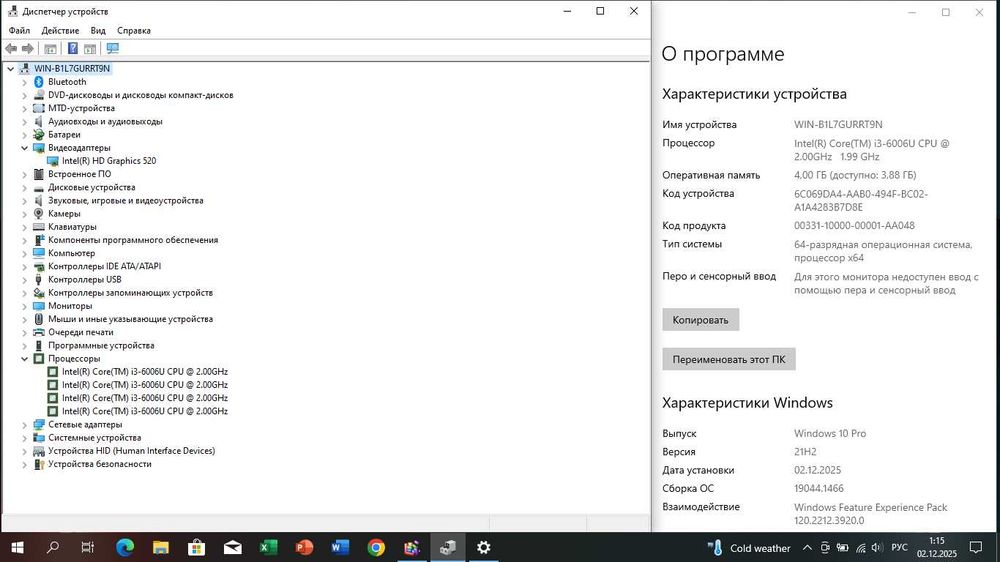This screenshot has height=562, width=1000.
Task: Select the Intel(R) HD Graphics 520 adapter
Action: coord(109,161)
